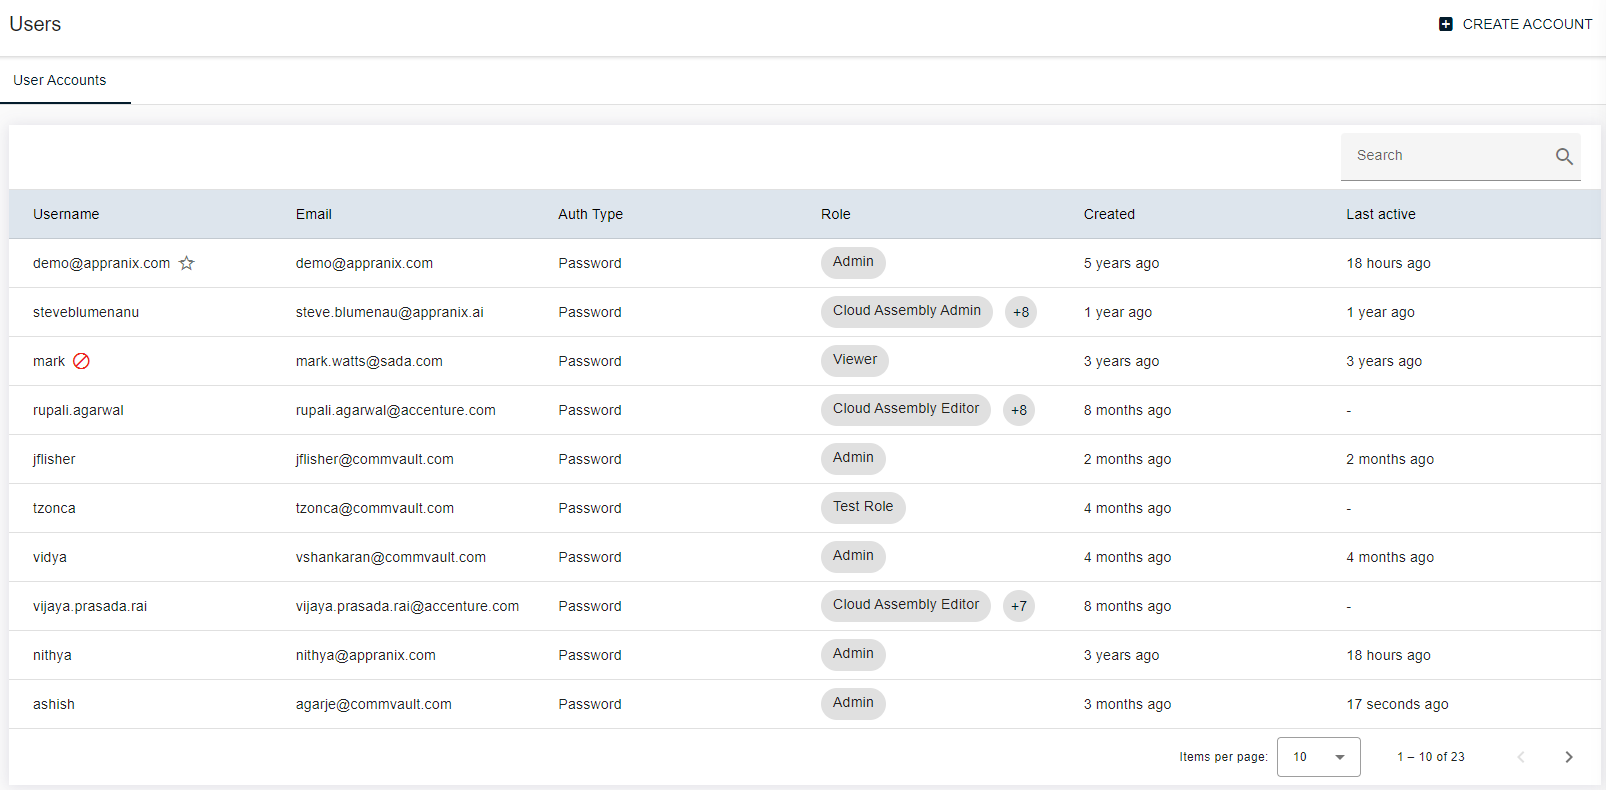This screenshot has width=1606, height=790.
Task: Click email nithya@appranix.com
Action: 365,655
